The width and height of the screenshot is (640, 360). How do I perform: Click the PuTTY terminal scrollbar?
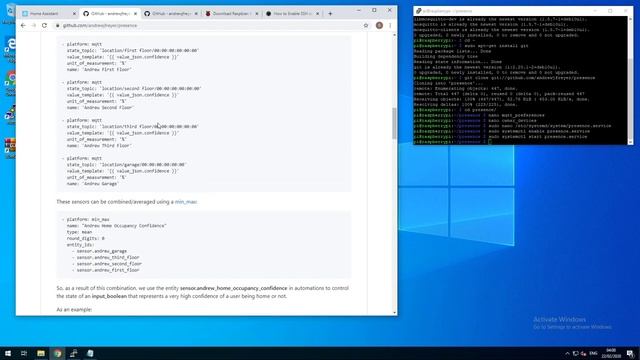[630, 80]
